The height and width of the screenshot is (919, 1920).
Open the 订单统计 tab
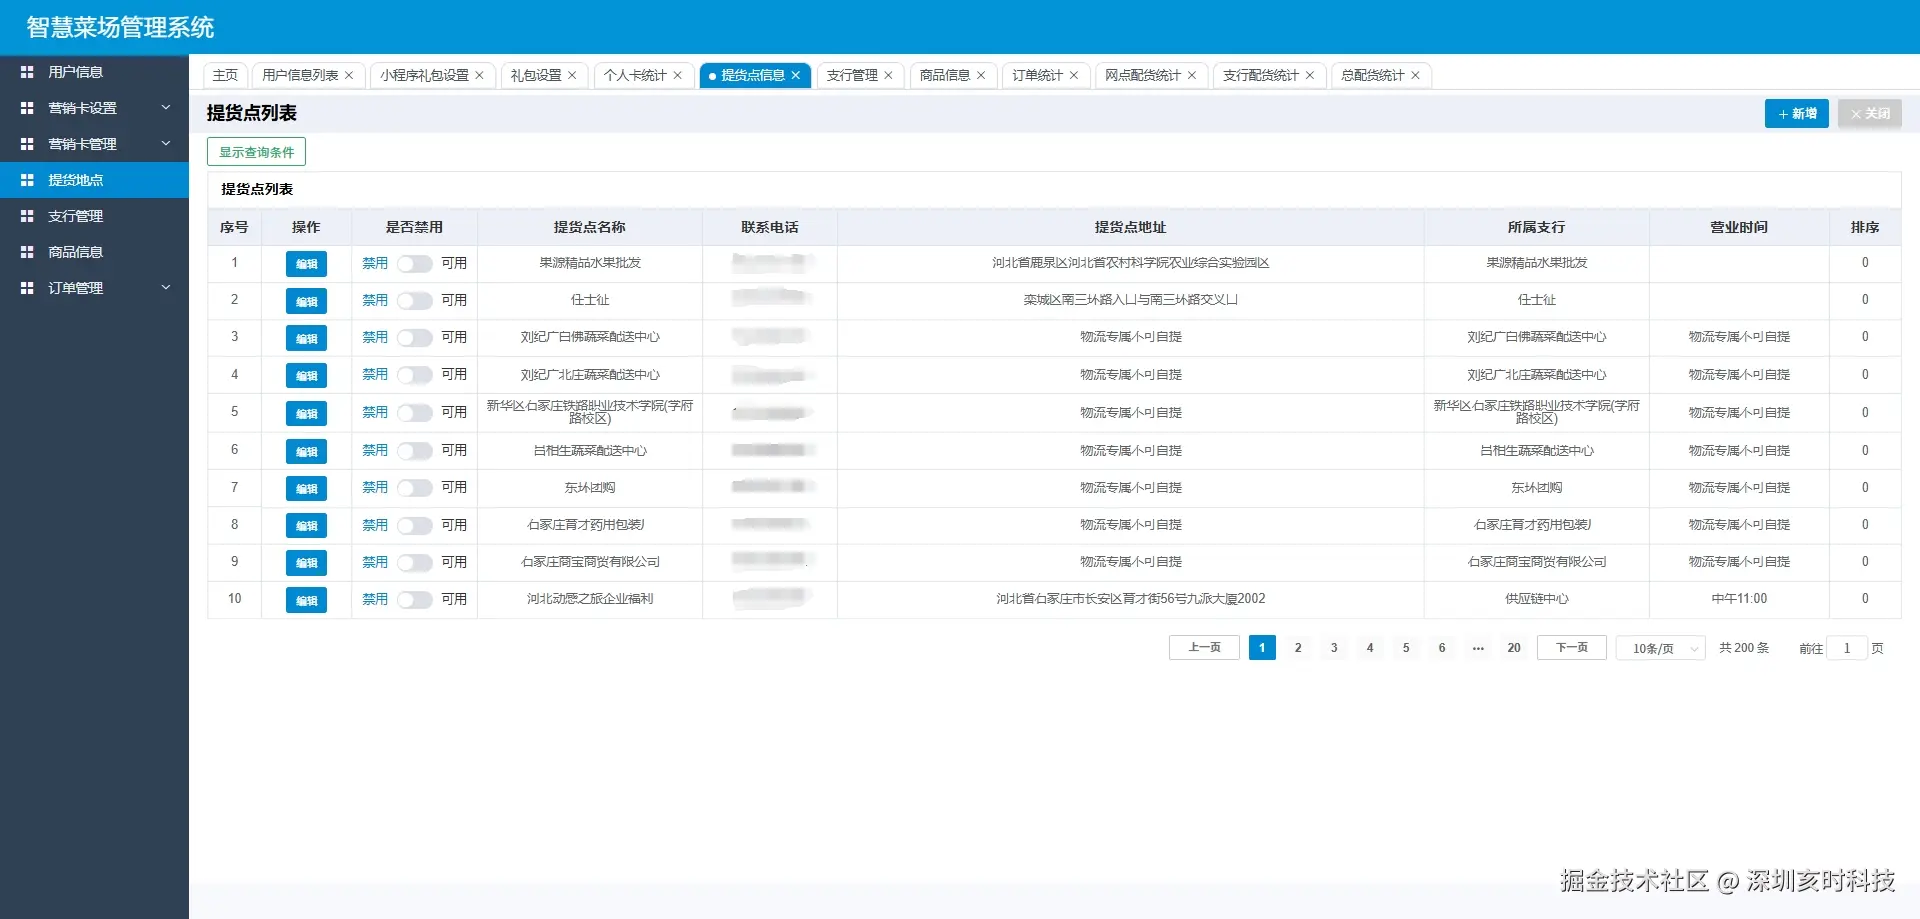click(x=1037, y=75)
